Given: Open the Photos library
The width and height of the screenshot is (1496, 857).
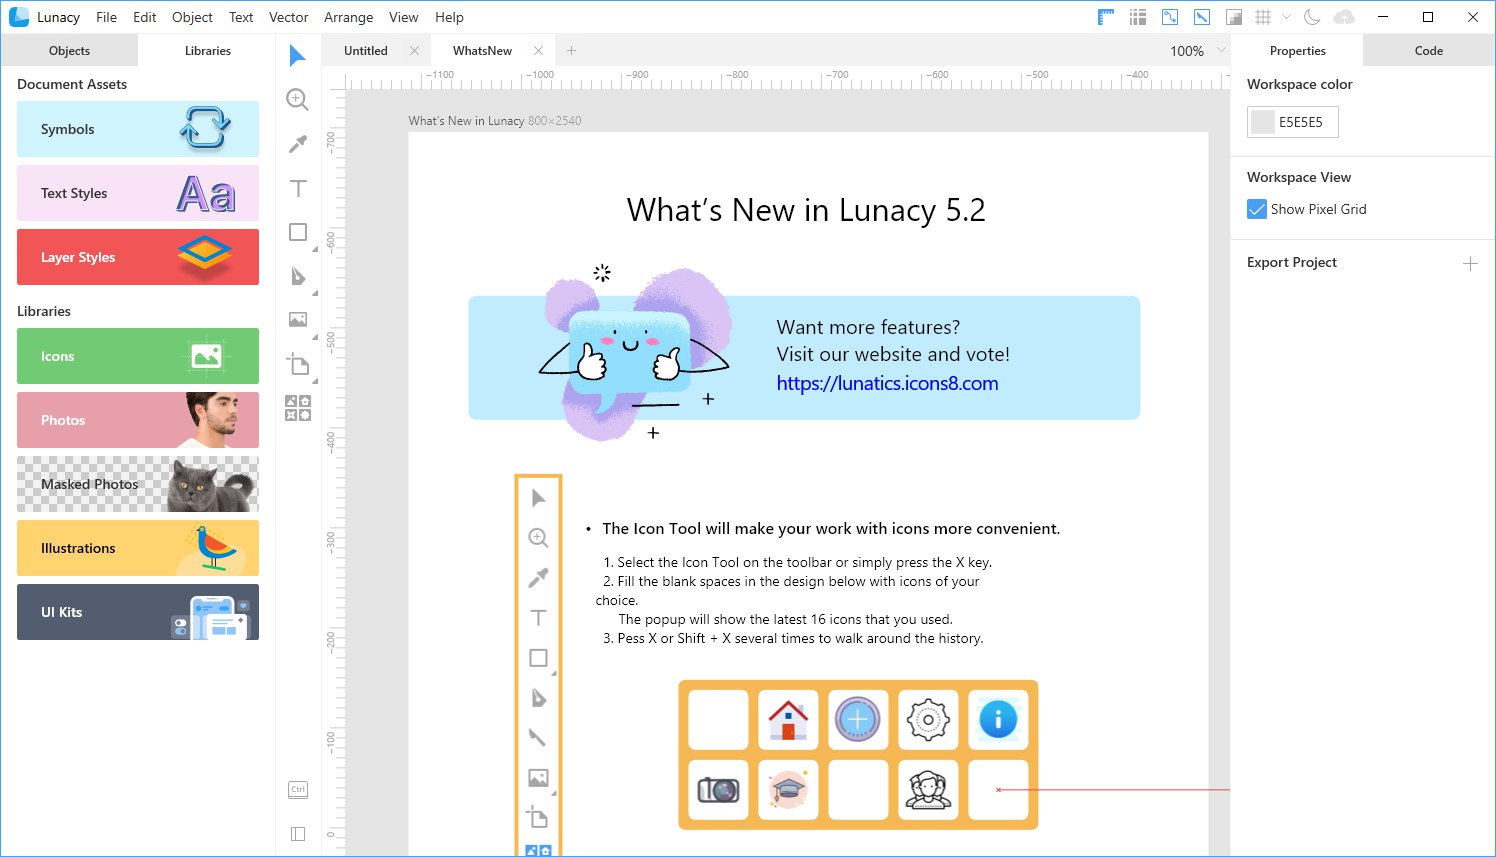Looking at the screenshot, I should coord(138,420).
